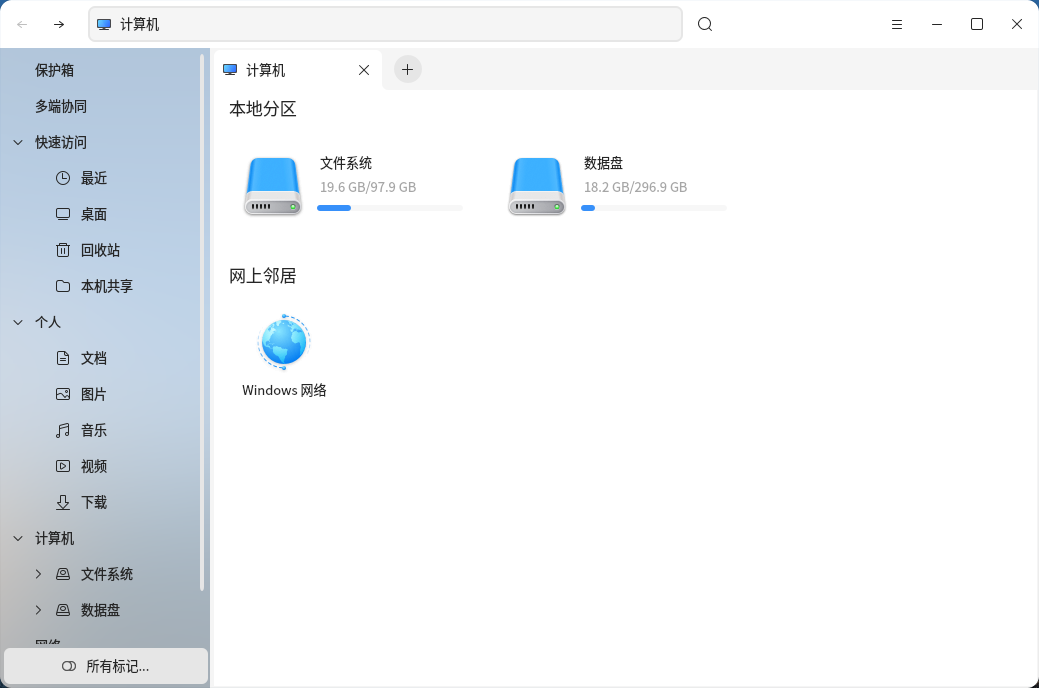Click the 19.6 GB/97.9 GB text
Screen dimensions: 1039x688
[x=368, y=188]
